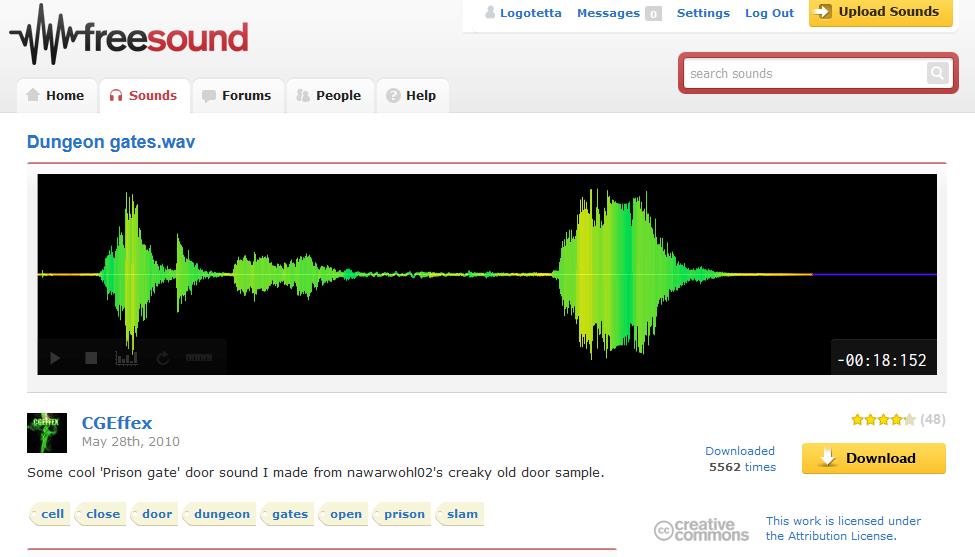Seek to middle of the waveform
The height and width of the screenshot is (557, 975).
487,273
